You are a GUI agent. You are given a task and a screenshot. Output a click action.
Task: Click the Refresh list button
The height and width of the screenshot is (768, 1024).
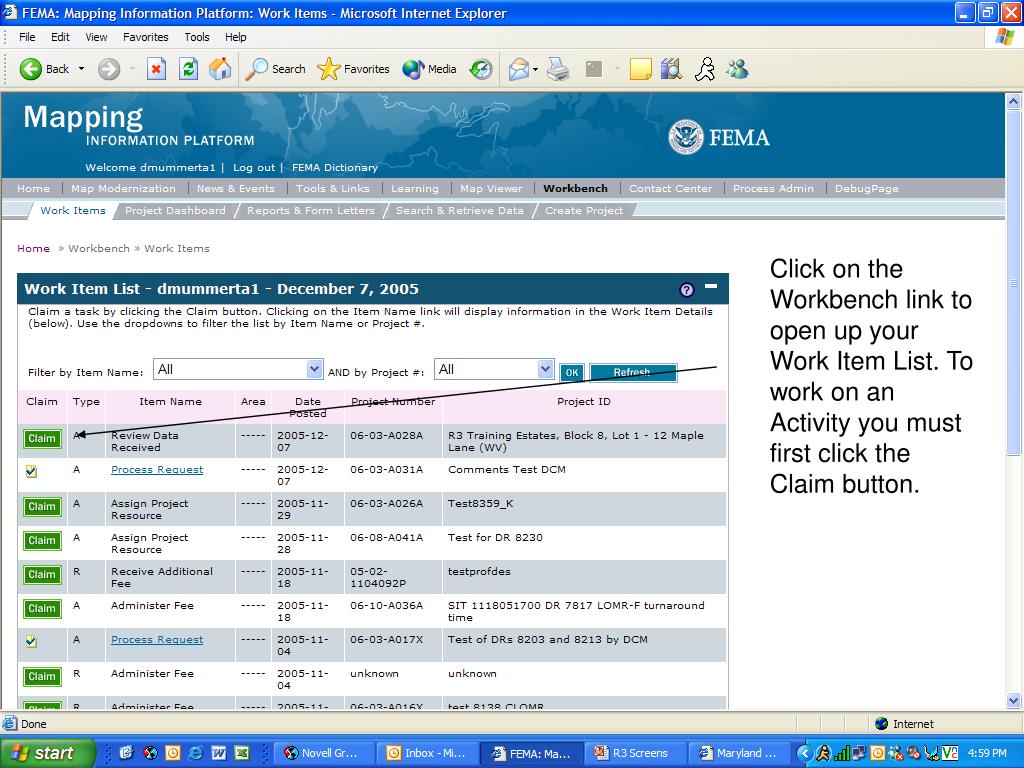pos(633,372)
